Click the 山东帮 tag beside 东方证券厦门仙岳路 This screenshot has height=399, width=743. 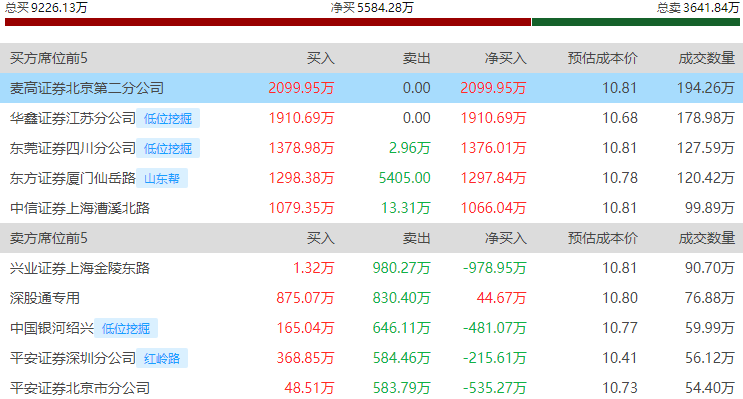coord(162,178)
